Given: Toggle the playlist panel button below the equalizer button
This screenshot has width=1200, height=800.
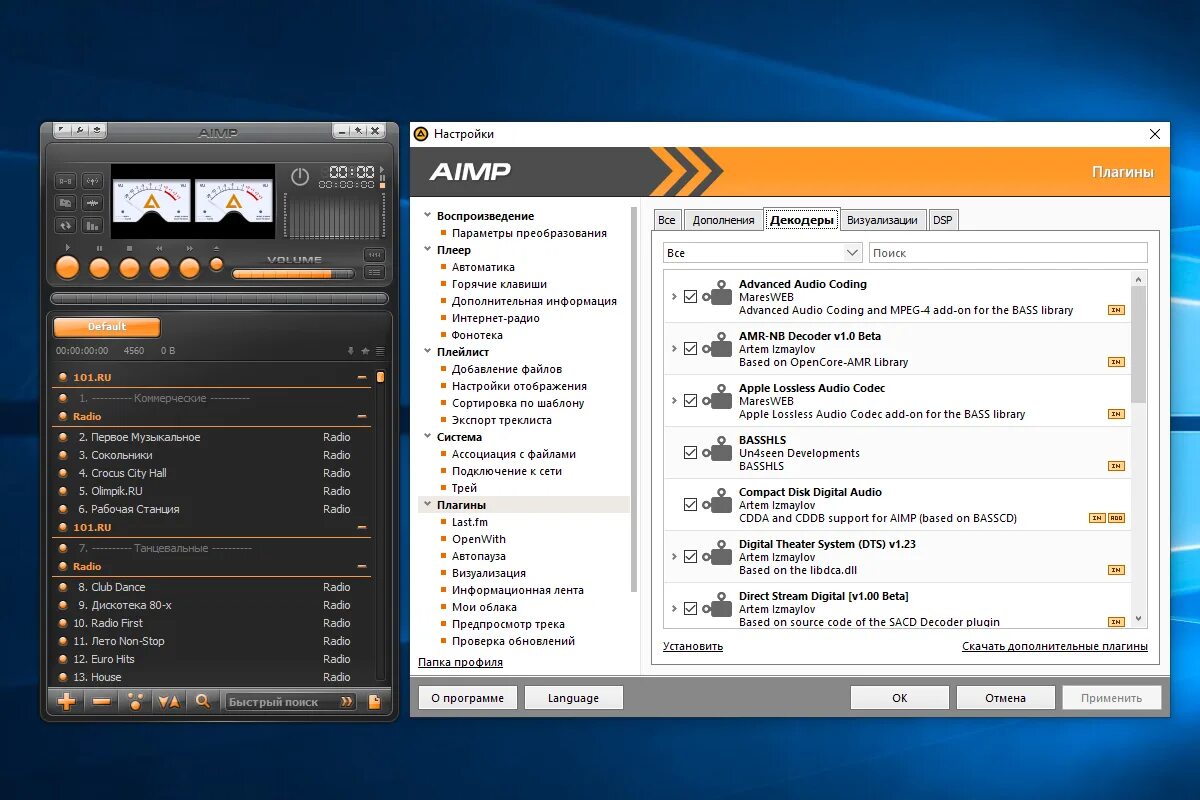Looking at the screenshot, I should [x=374, y=272].
